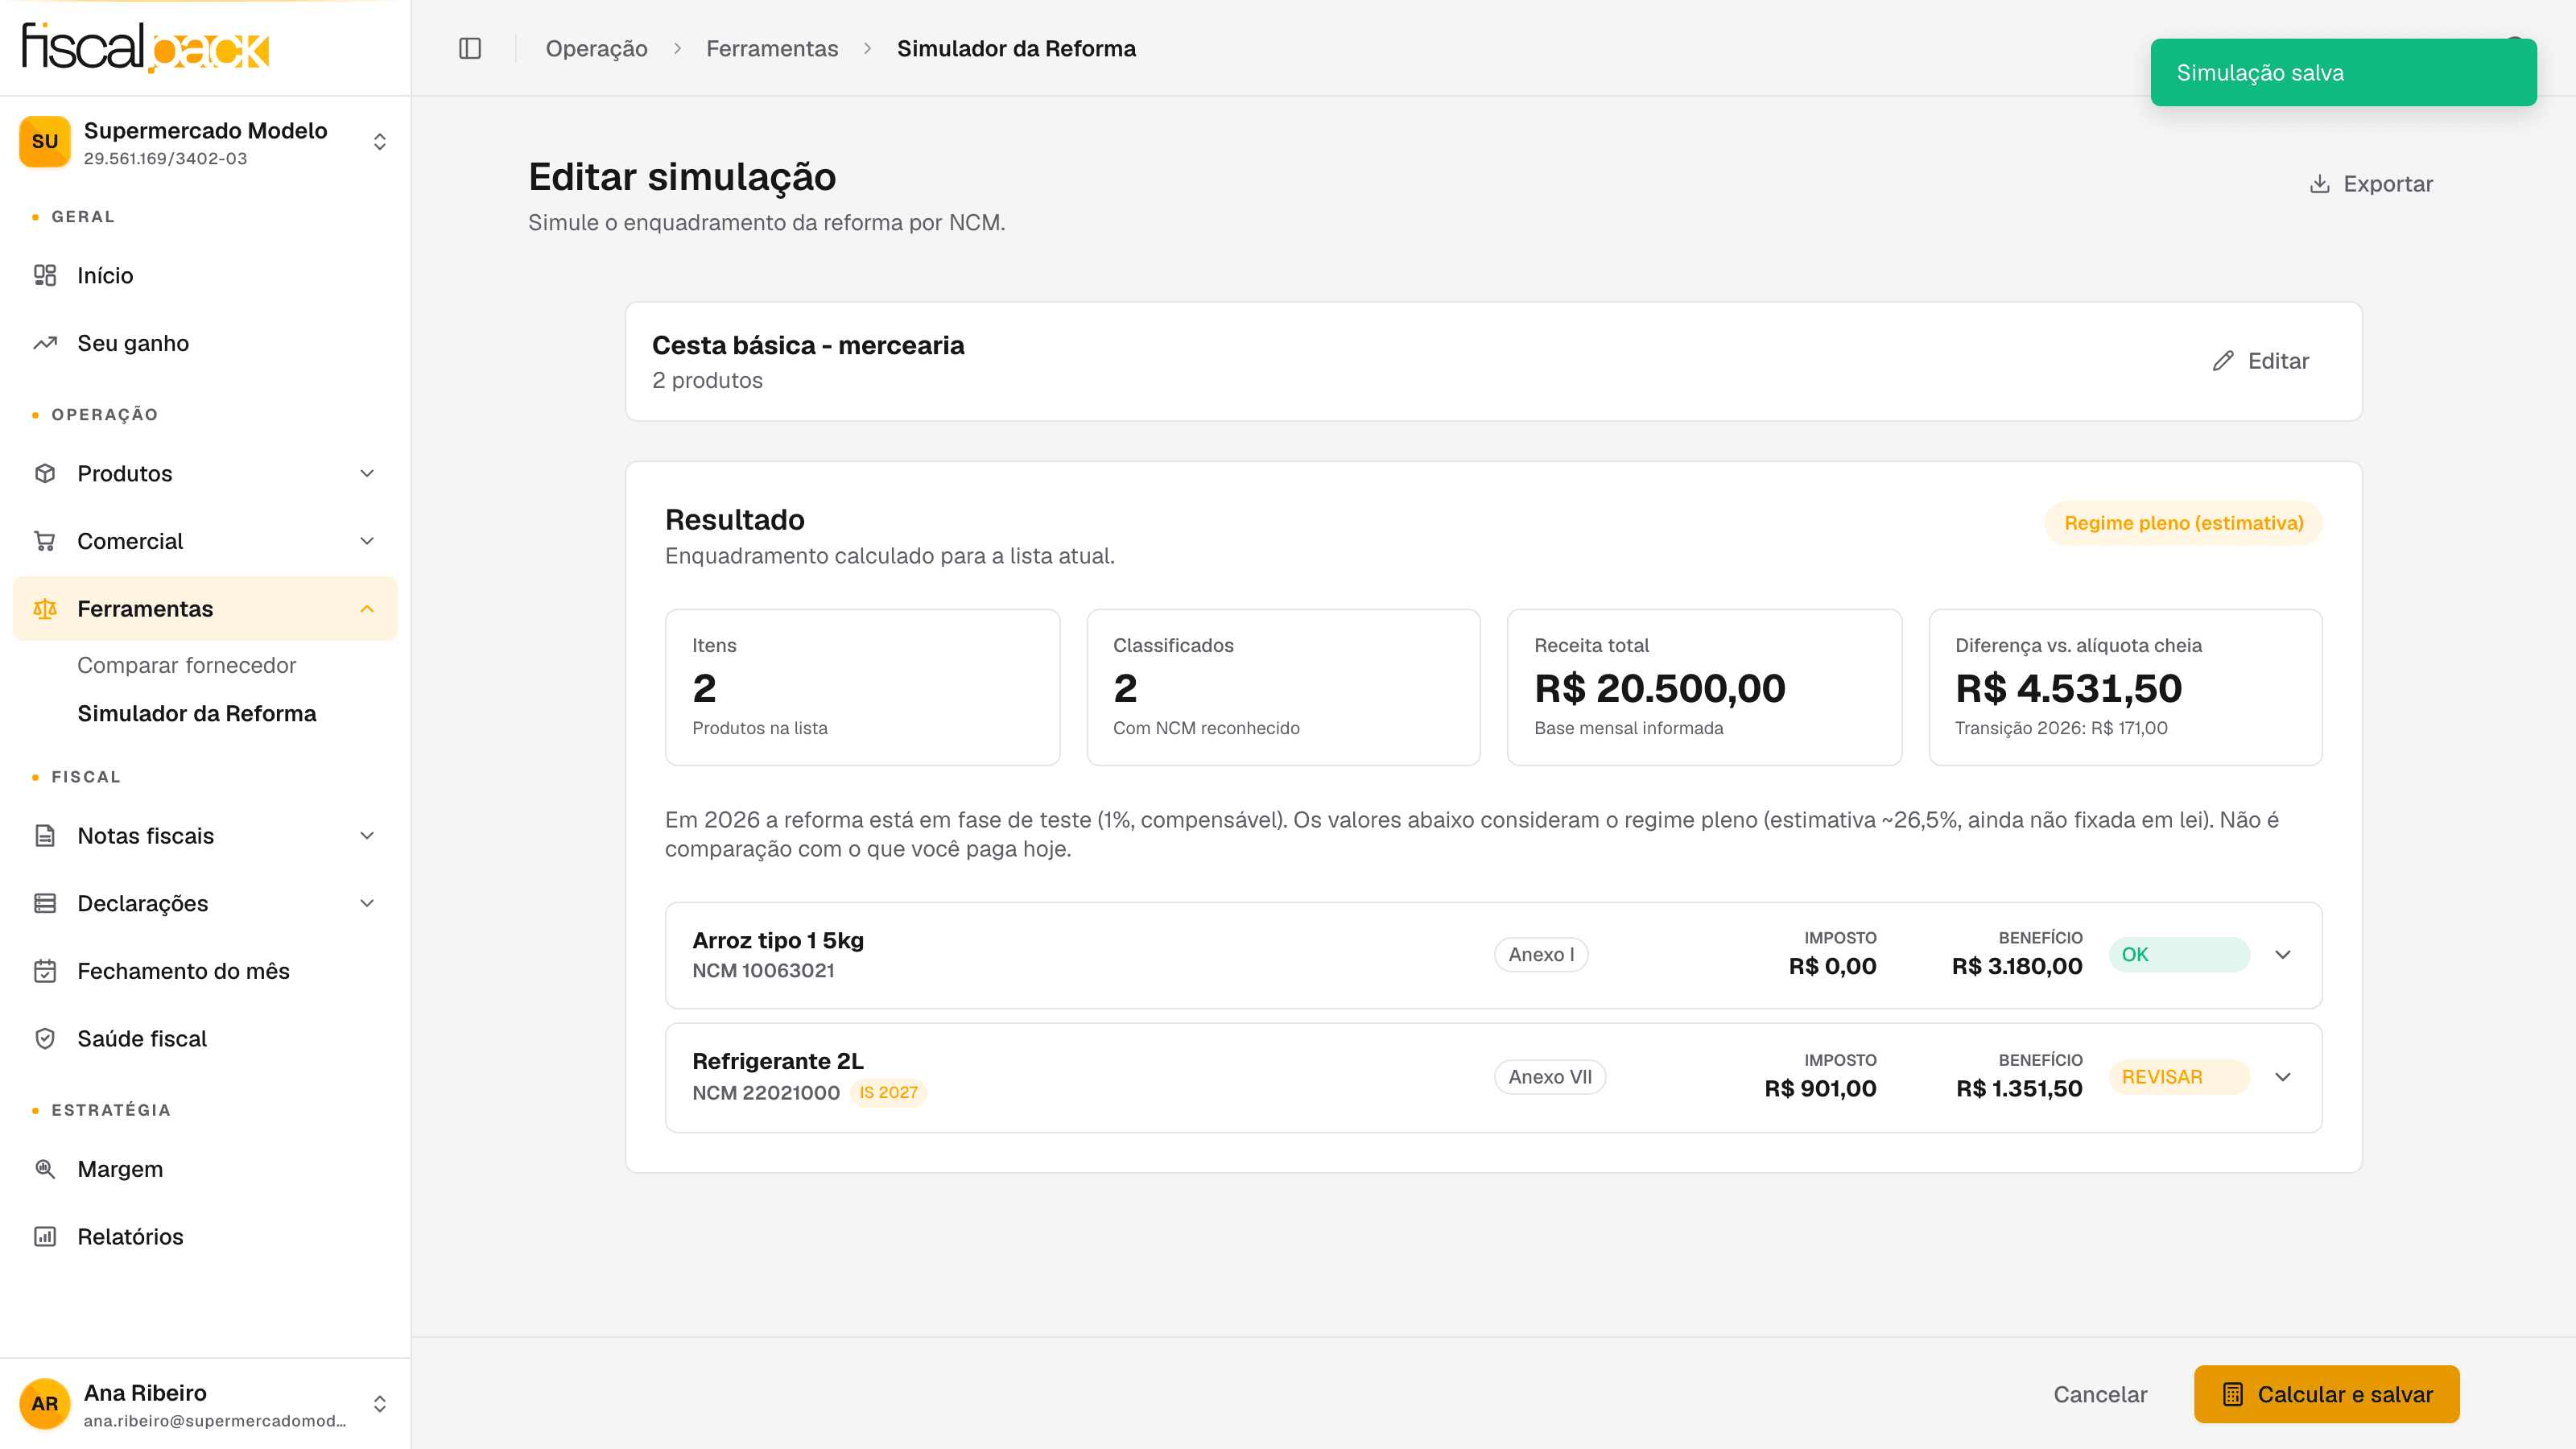Expand the Notas fiscais chevron
This screenshot has width=2576, height=1449.
(x=367, y=835)
